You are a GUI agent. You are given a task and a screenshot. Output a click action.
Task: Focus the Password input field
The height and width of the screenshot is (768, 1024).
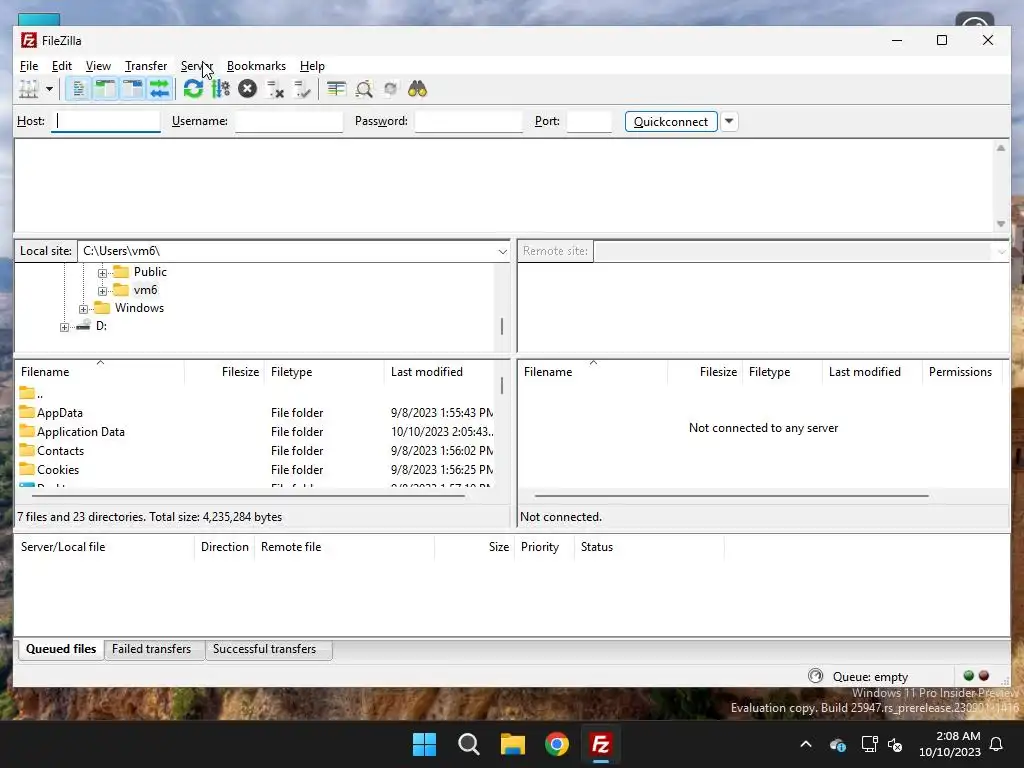point(468,121)
